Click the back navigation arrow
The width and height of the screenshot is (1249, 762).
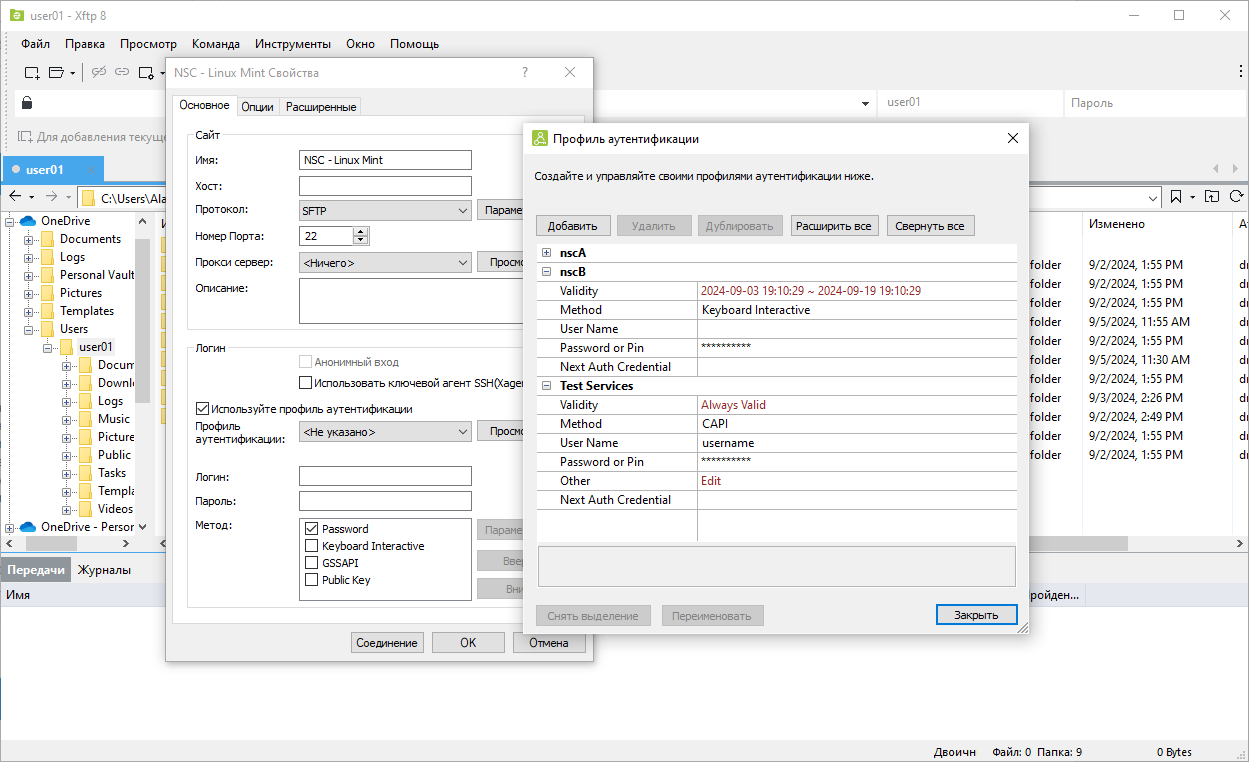tap(15, 197)
